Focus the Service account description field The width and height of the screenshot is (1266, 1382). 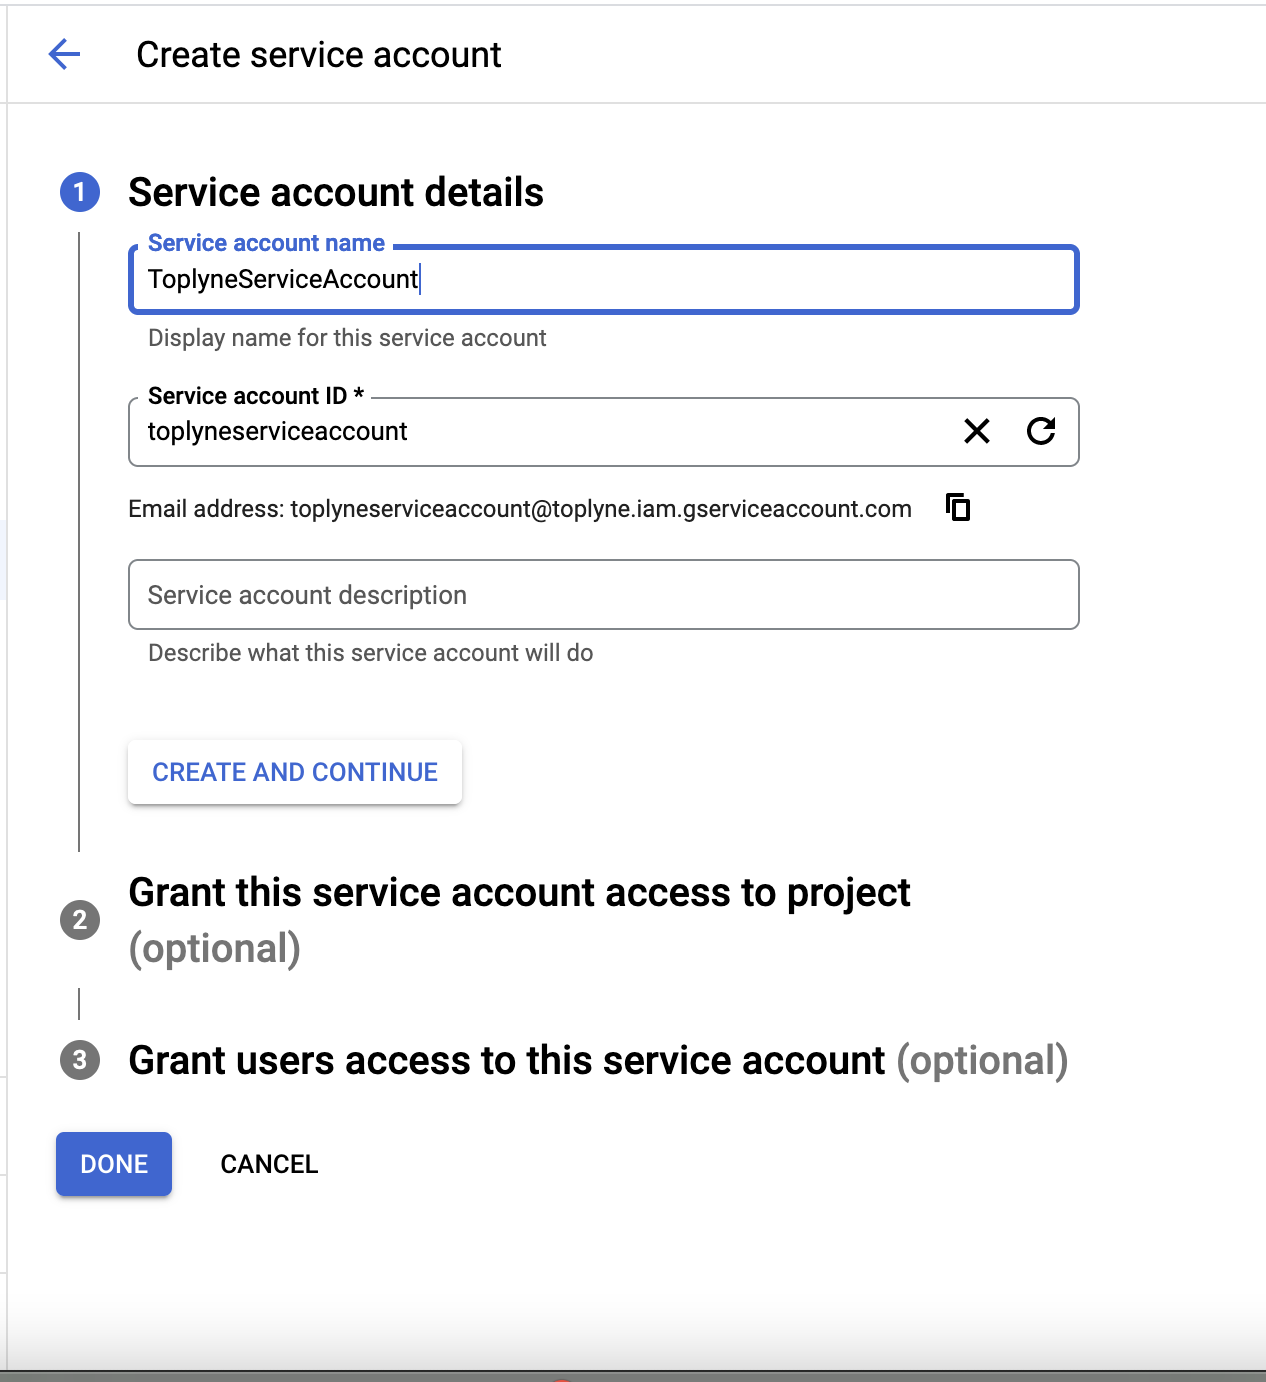coord(603,595)
